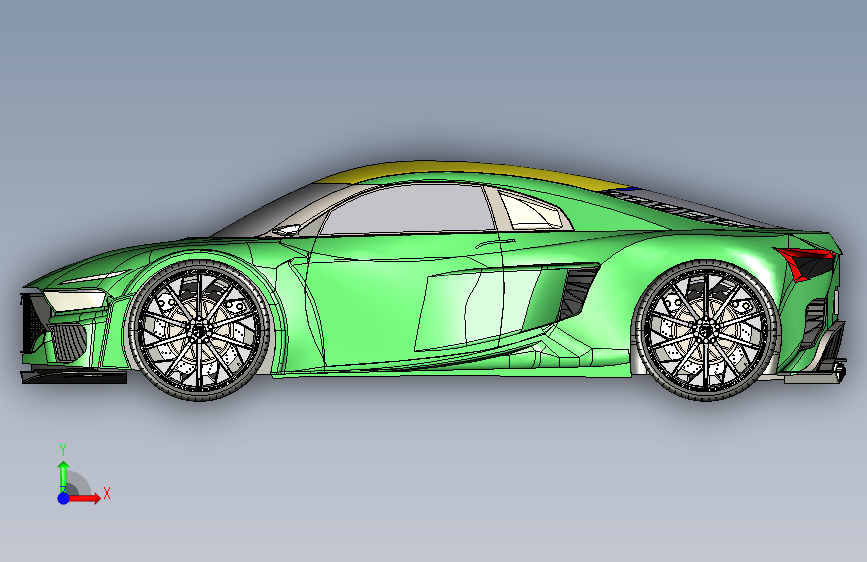
Task: Select the front wheel of the car model
Action: (199, 330)
